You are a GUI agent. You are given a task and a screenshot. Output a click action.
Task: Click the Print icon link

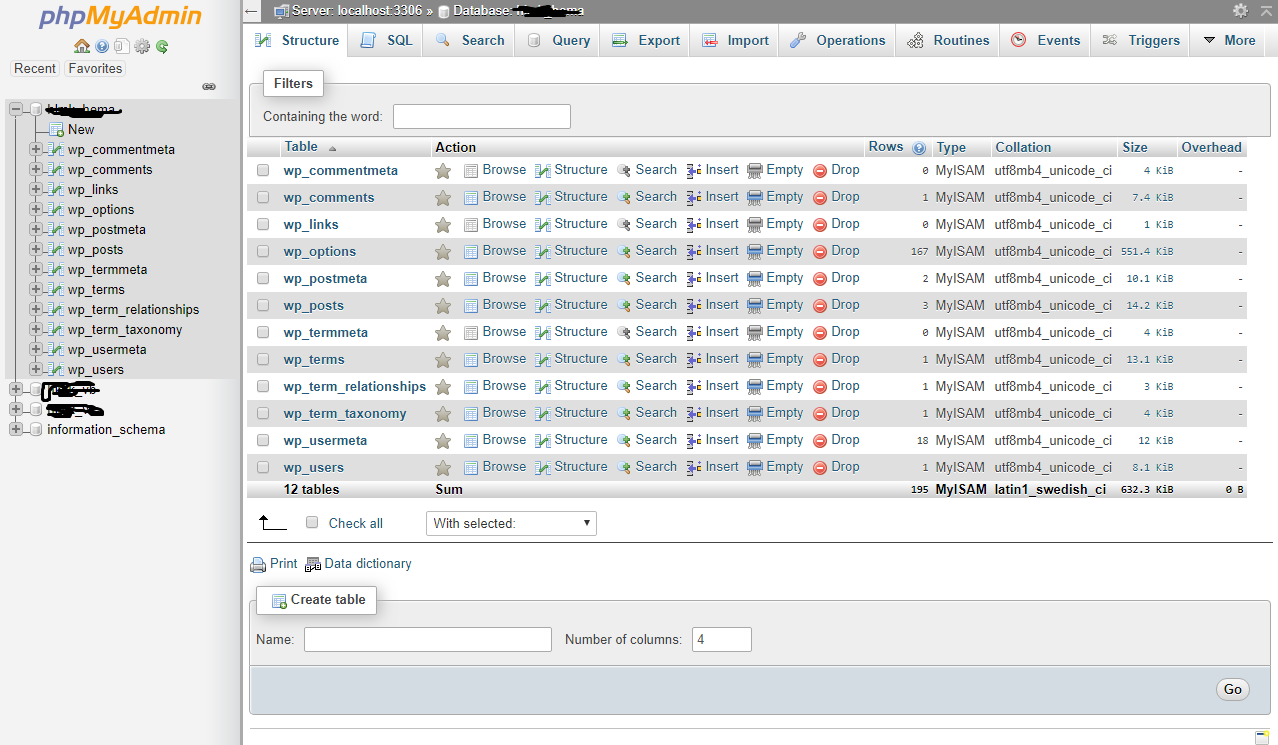click(274, 564)
